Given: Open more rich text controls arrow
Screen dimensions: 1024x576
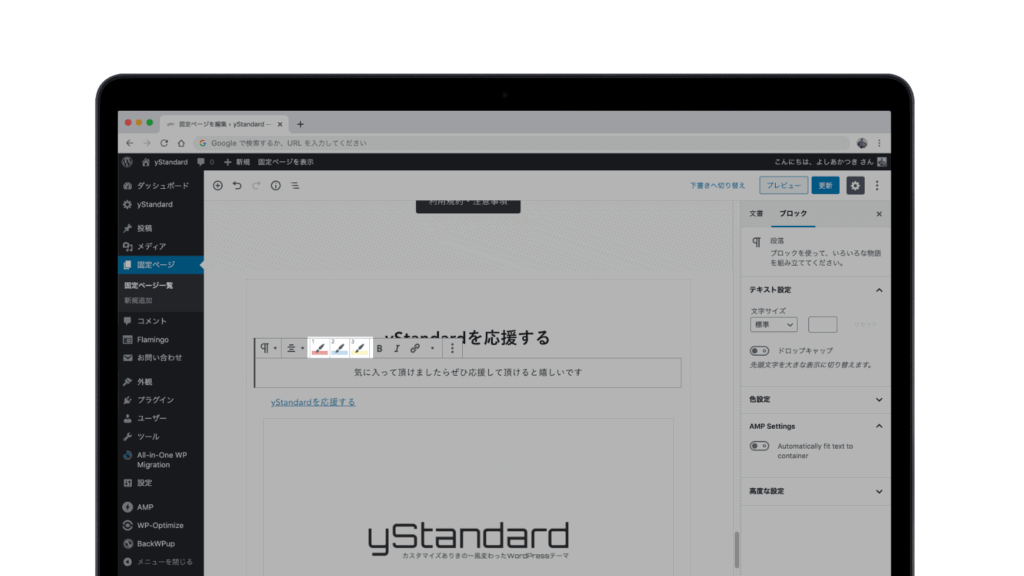Looking at the screenshot, I should pos(432,349).
